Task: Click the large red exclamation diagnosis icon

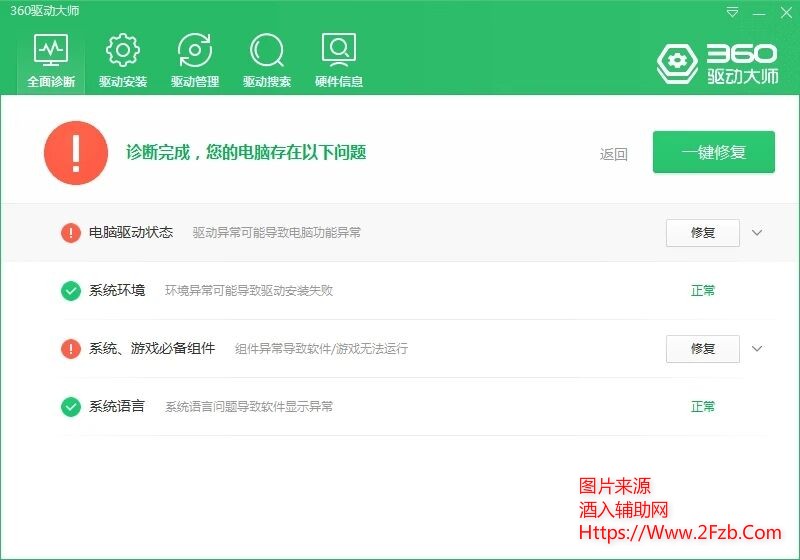Action: (x=76, y=152)
